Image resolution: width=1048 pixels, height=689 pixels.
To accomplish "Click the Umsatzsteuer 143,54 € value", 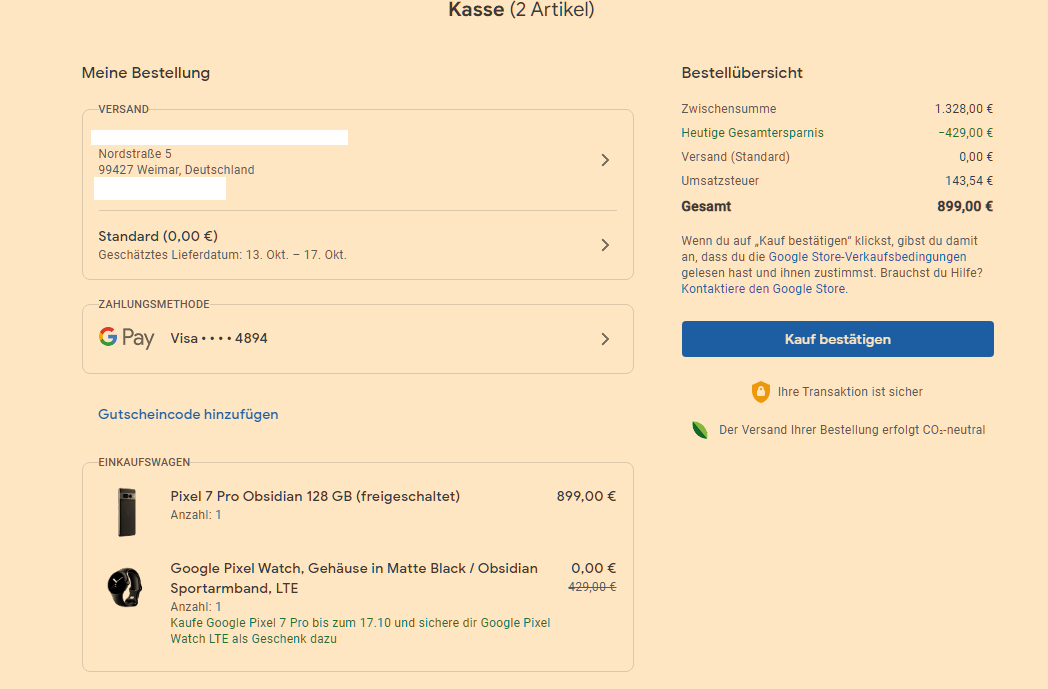I will (969, 181).
